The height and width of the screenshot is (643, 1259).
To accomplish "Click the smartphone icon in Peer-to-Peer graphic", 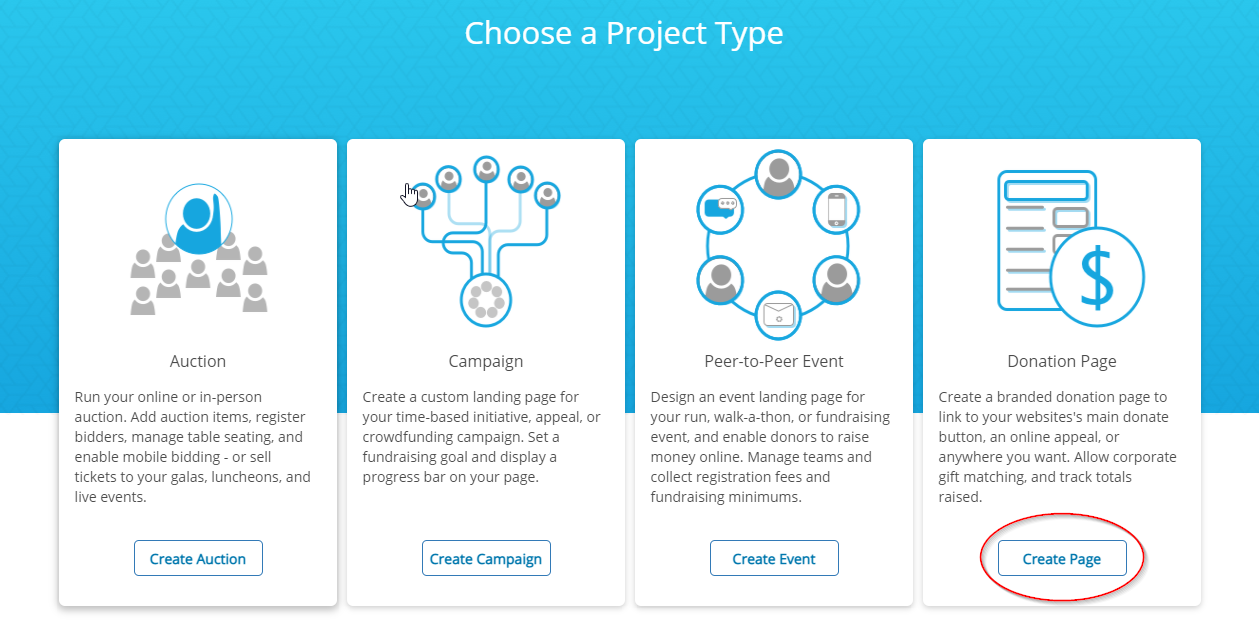I will click(x=836, y=210).
